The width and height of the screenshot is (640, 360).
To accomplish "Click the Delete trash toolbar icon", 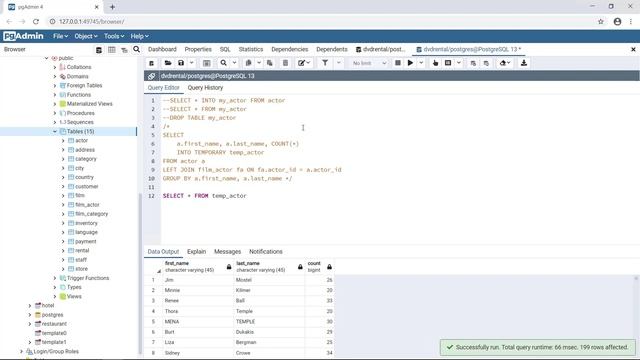I will [285, 63].
